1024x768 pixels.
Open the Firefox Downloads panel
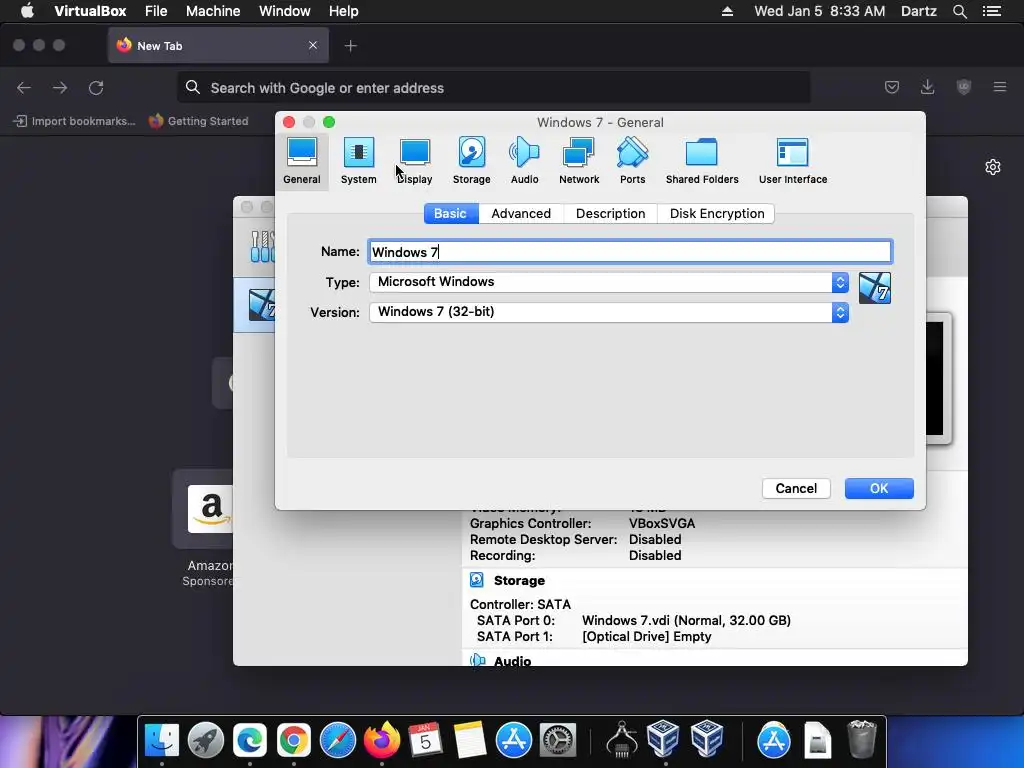(927, 87)
